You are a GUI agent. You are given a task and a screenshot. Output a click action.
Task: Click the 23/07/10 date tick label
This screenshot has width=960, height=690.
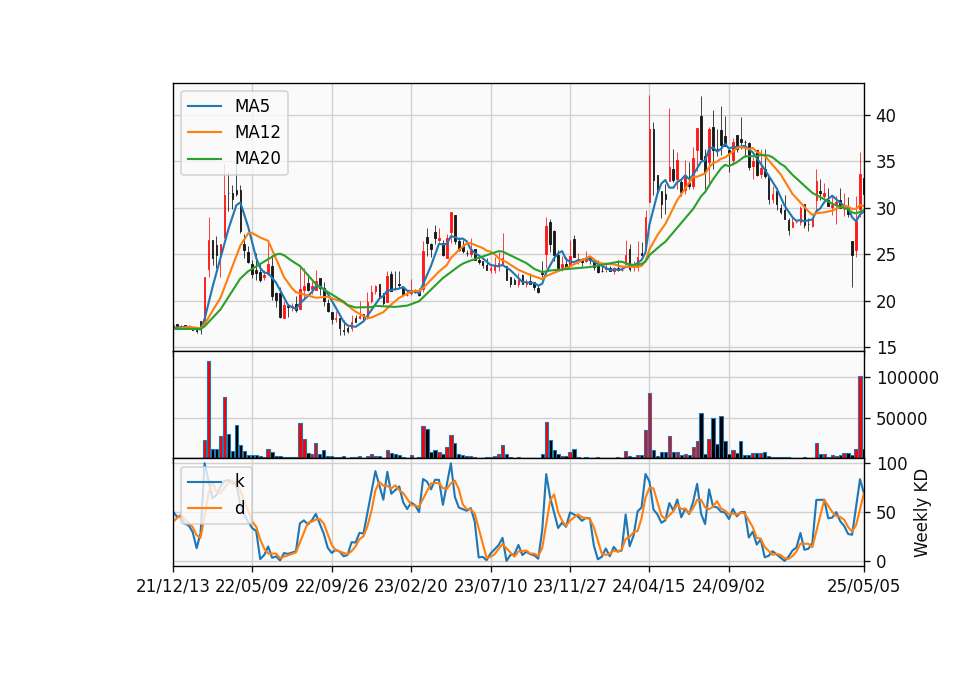pyautogui.click(x=490, y=586)
